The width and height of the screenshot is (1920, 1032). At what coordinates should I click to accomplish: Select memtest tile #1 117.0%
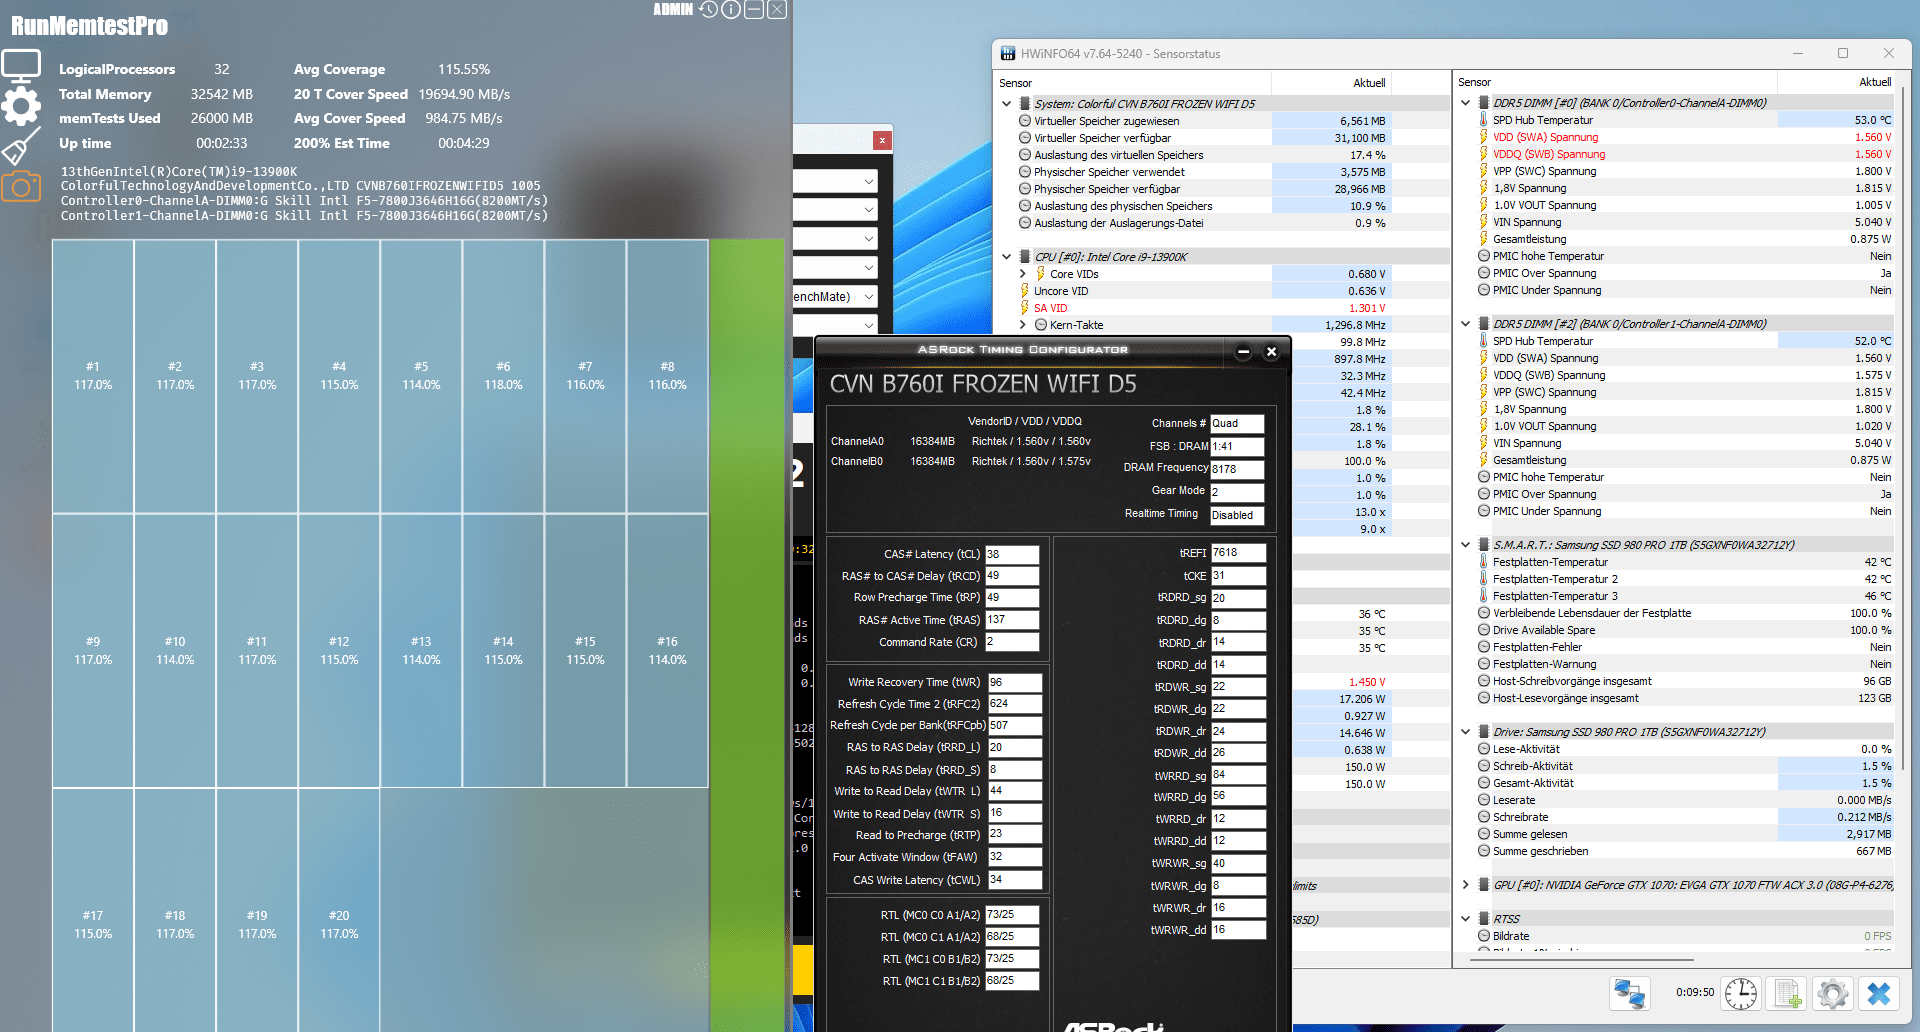[x=93, y=376]
